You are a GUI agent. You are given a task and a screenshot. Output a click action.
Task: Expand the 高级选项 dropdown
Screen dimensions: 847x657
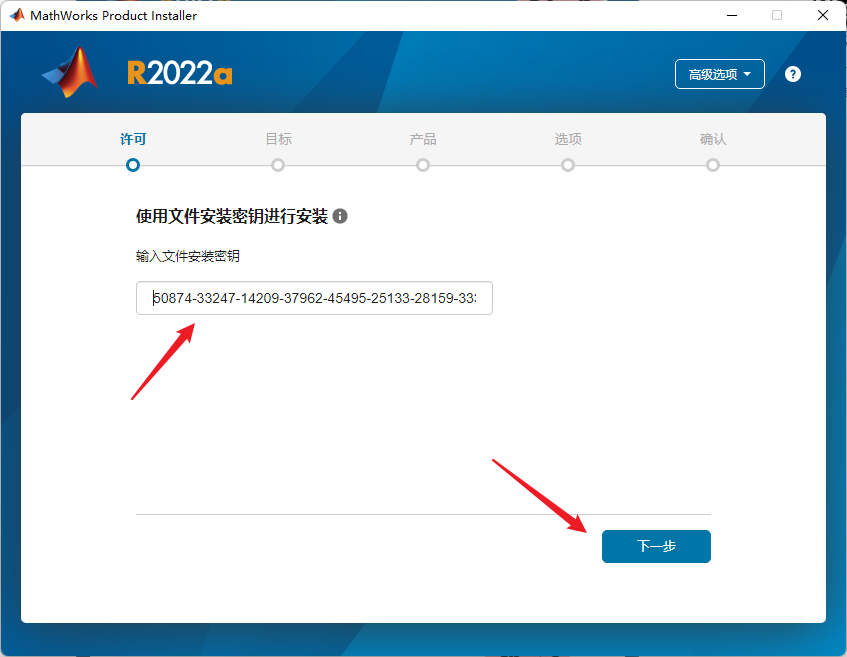point(719,74)
